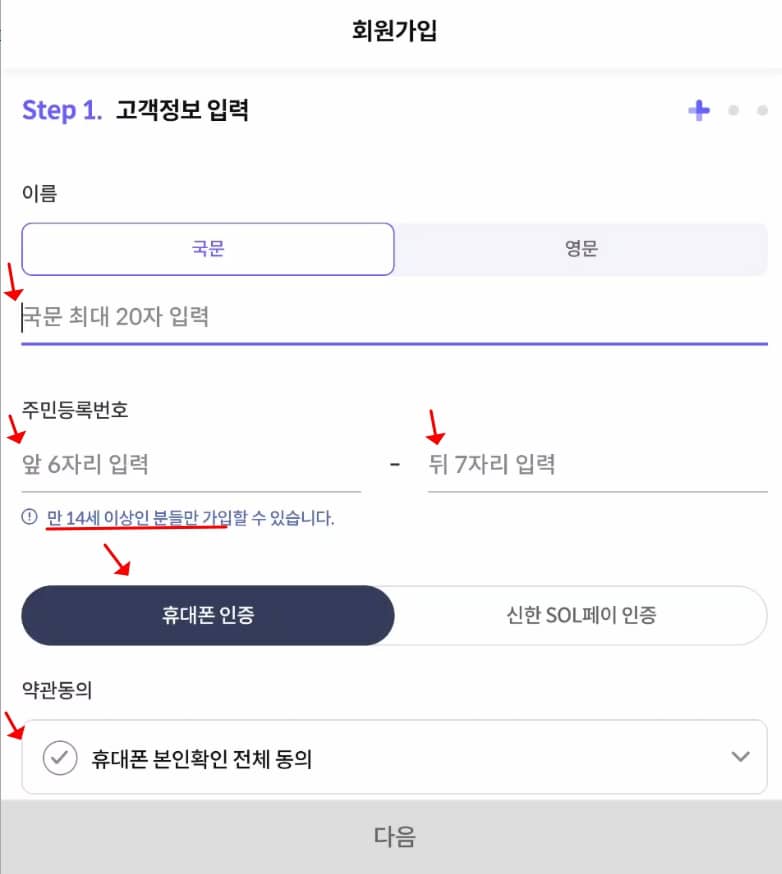
Task: Click the info icon beside the age notice
Action: click(26, 517)
